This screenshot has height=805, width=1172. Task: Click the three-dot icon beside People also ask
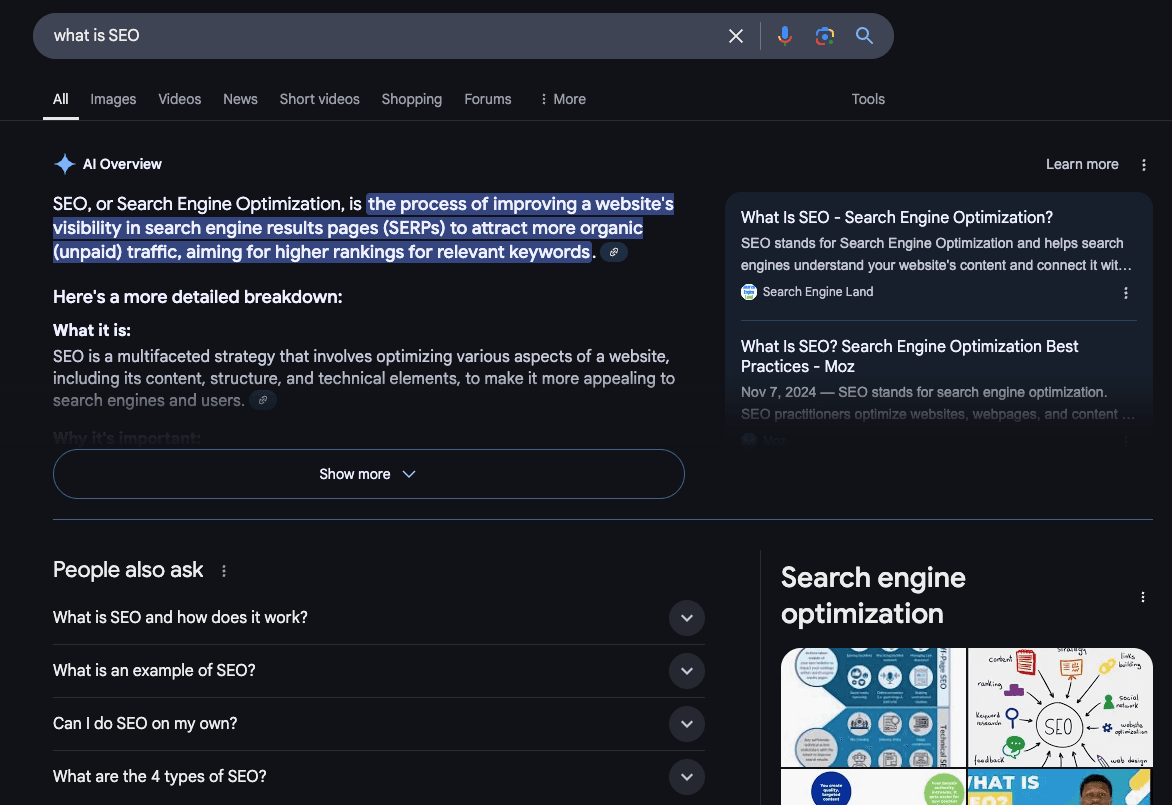coord(224,570)
